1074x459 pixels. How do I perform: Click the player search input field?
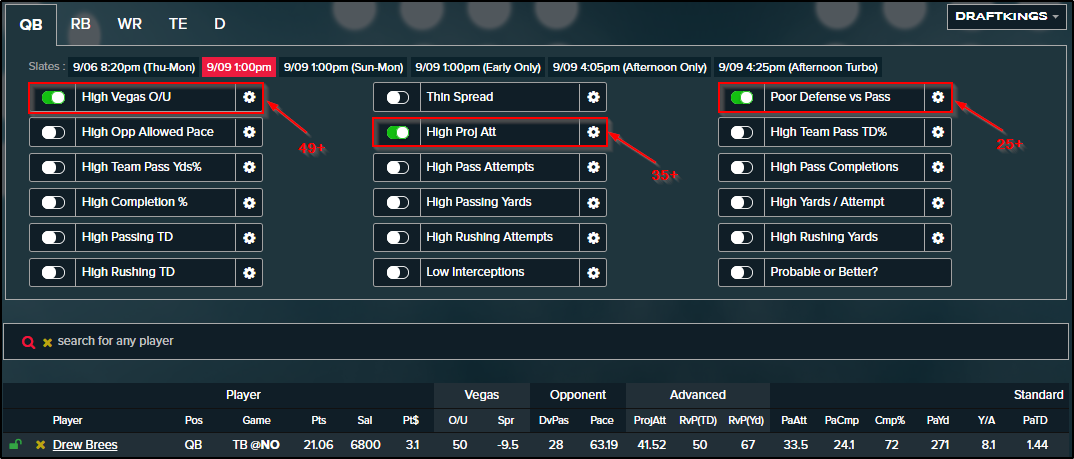point(536,341)
